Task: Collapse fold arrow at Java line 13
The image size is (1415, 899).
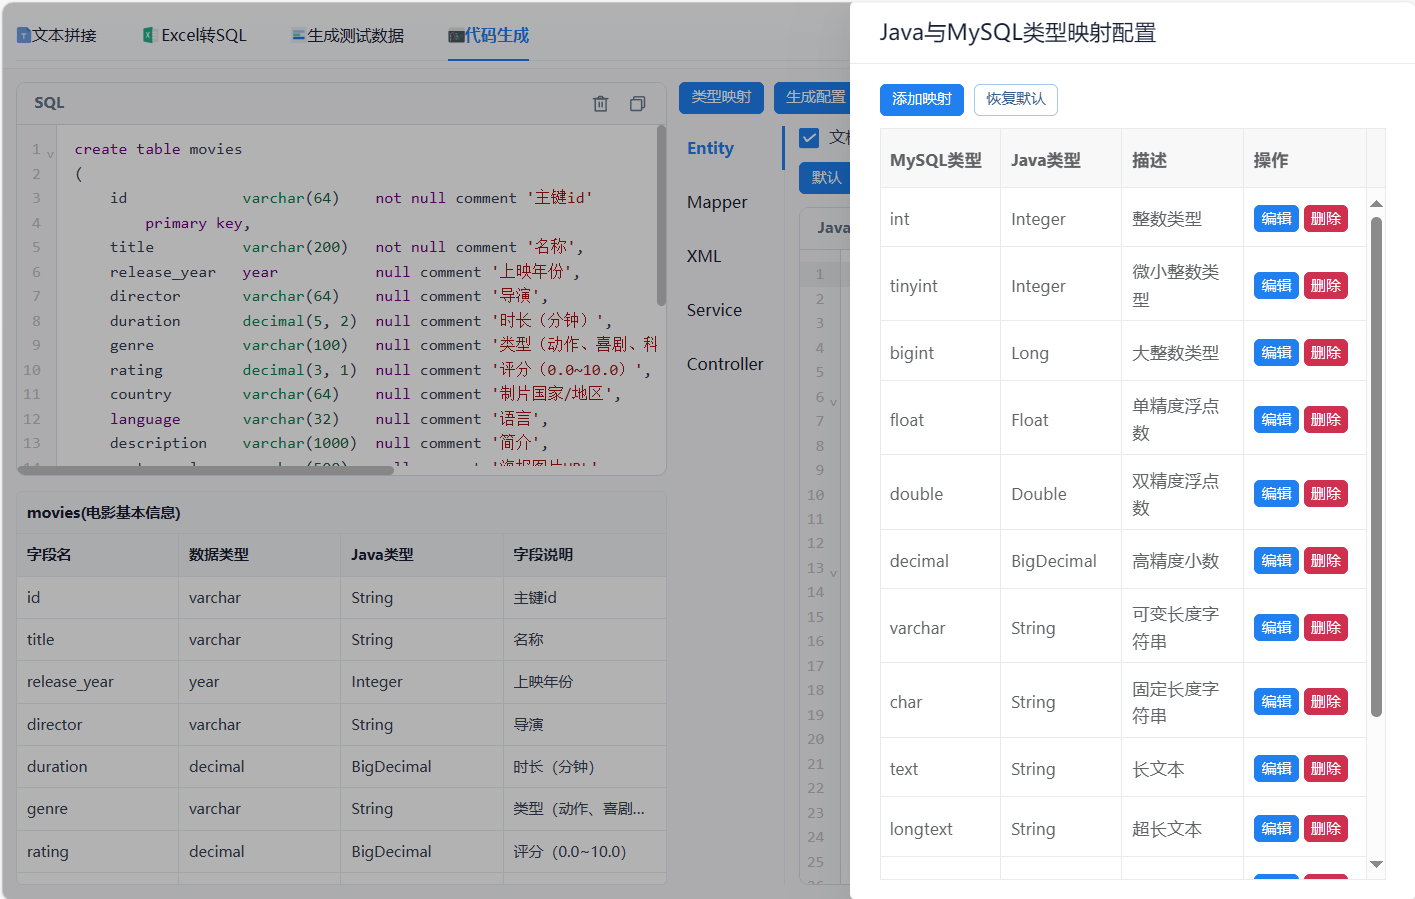Action: (x=833, y=573)
